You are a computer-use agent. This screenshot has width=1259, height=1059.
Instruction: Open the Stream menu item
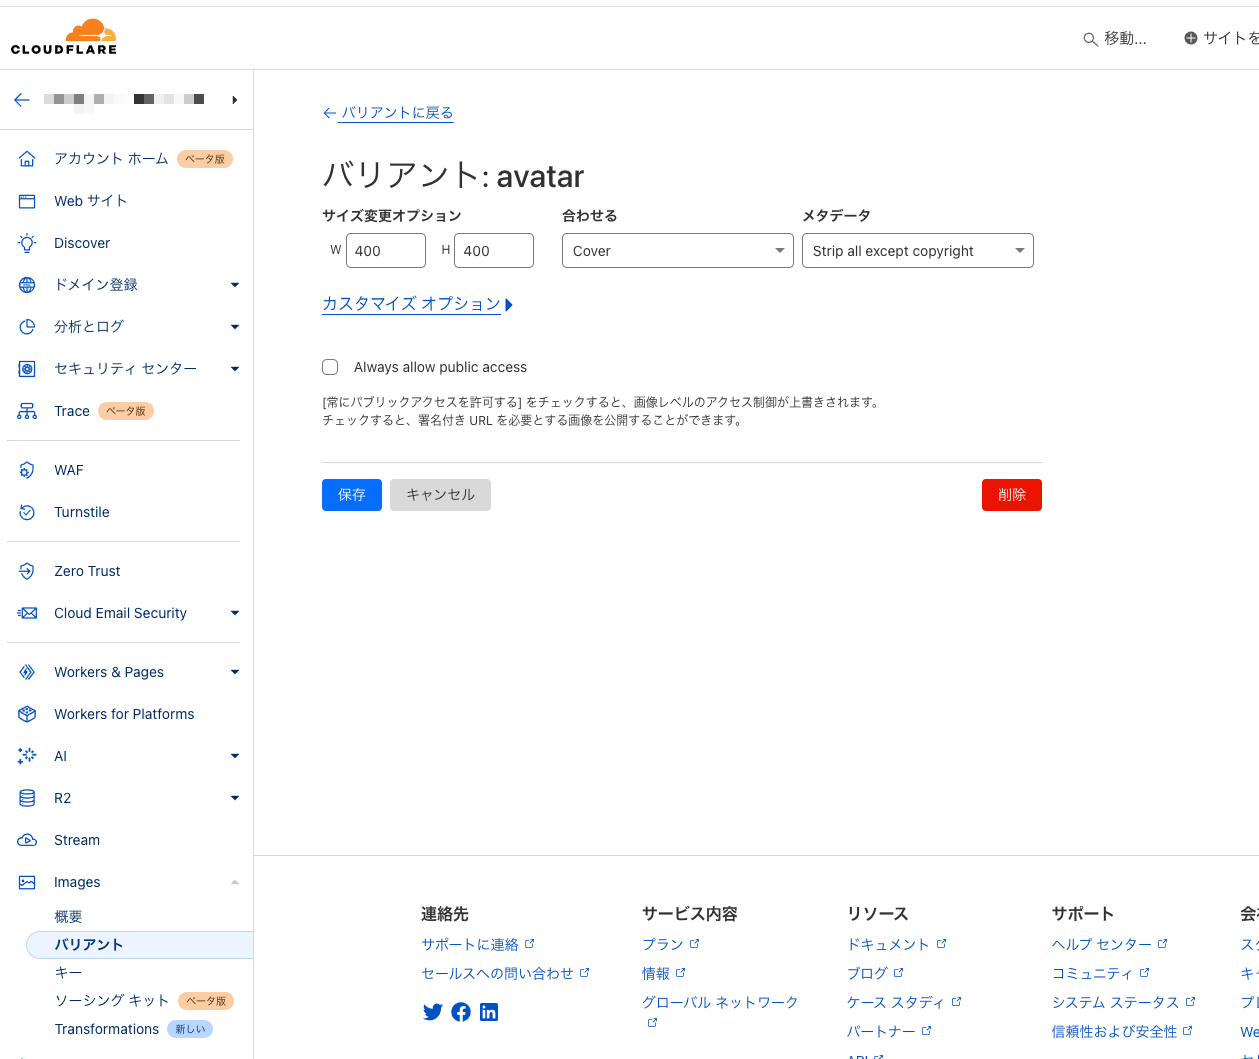pyautogui.click(x=77, y=840)
